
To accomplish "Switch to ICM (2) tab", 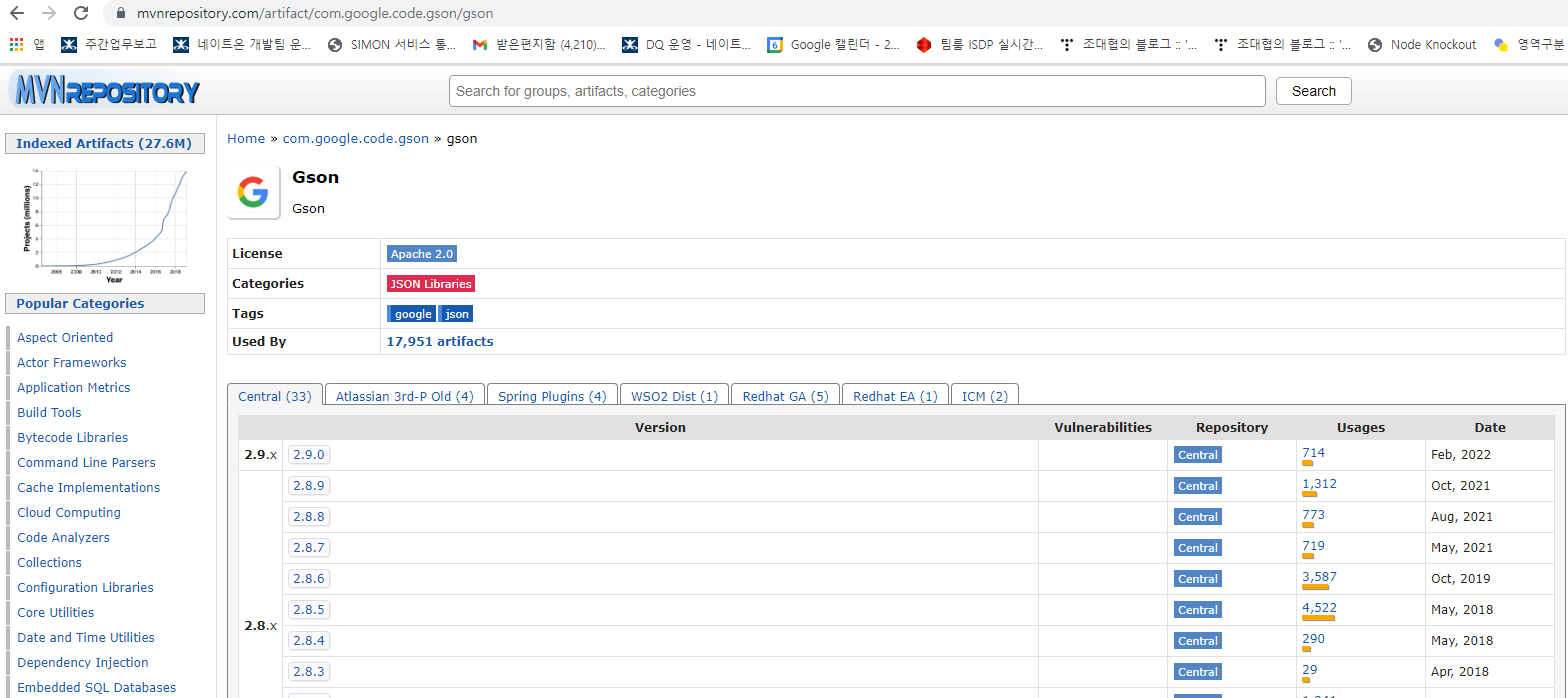I will [x=984, y=396].
